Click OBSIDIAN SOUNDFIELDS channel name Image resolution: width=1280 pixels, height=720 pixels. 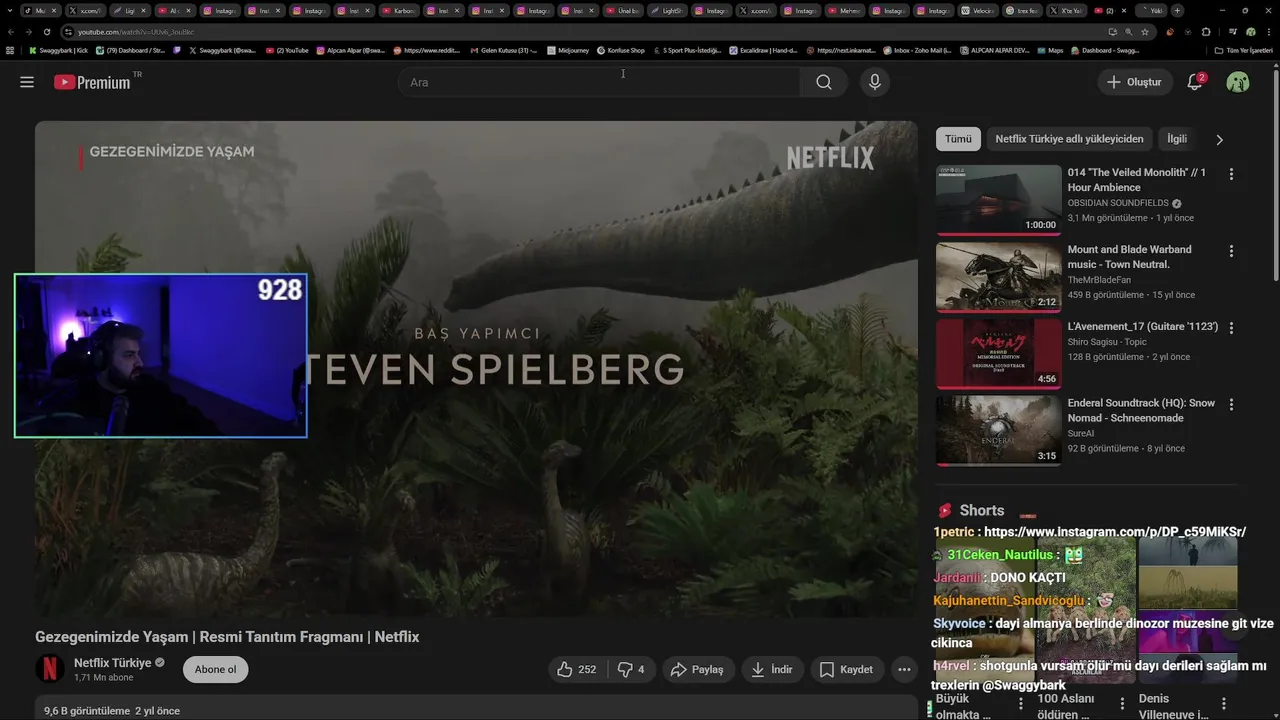tap(1118, 203)
